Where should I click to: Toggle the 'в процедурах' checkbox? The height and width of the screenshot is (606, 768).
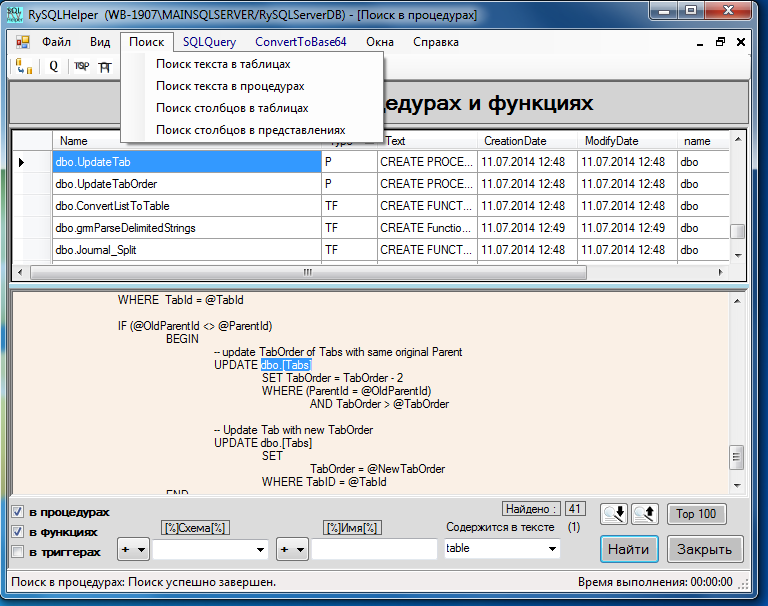18,512
